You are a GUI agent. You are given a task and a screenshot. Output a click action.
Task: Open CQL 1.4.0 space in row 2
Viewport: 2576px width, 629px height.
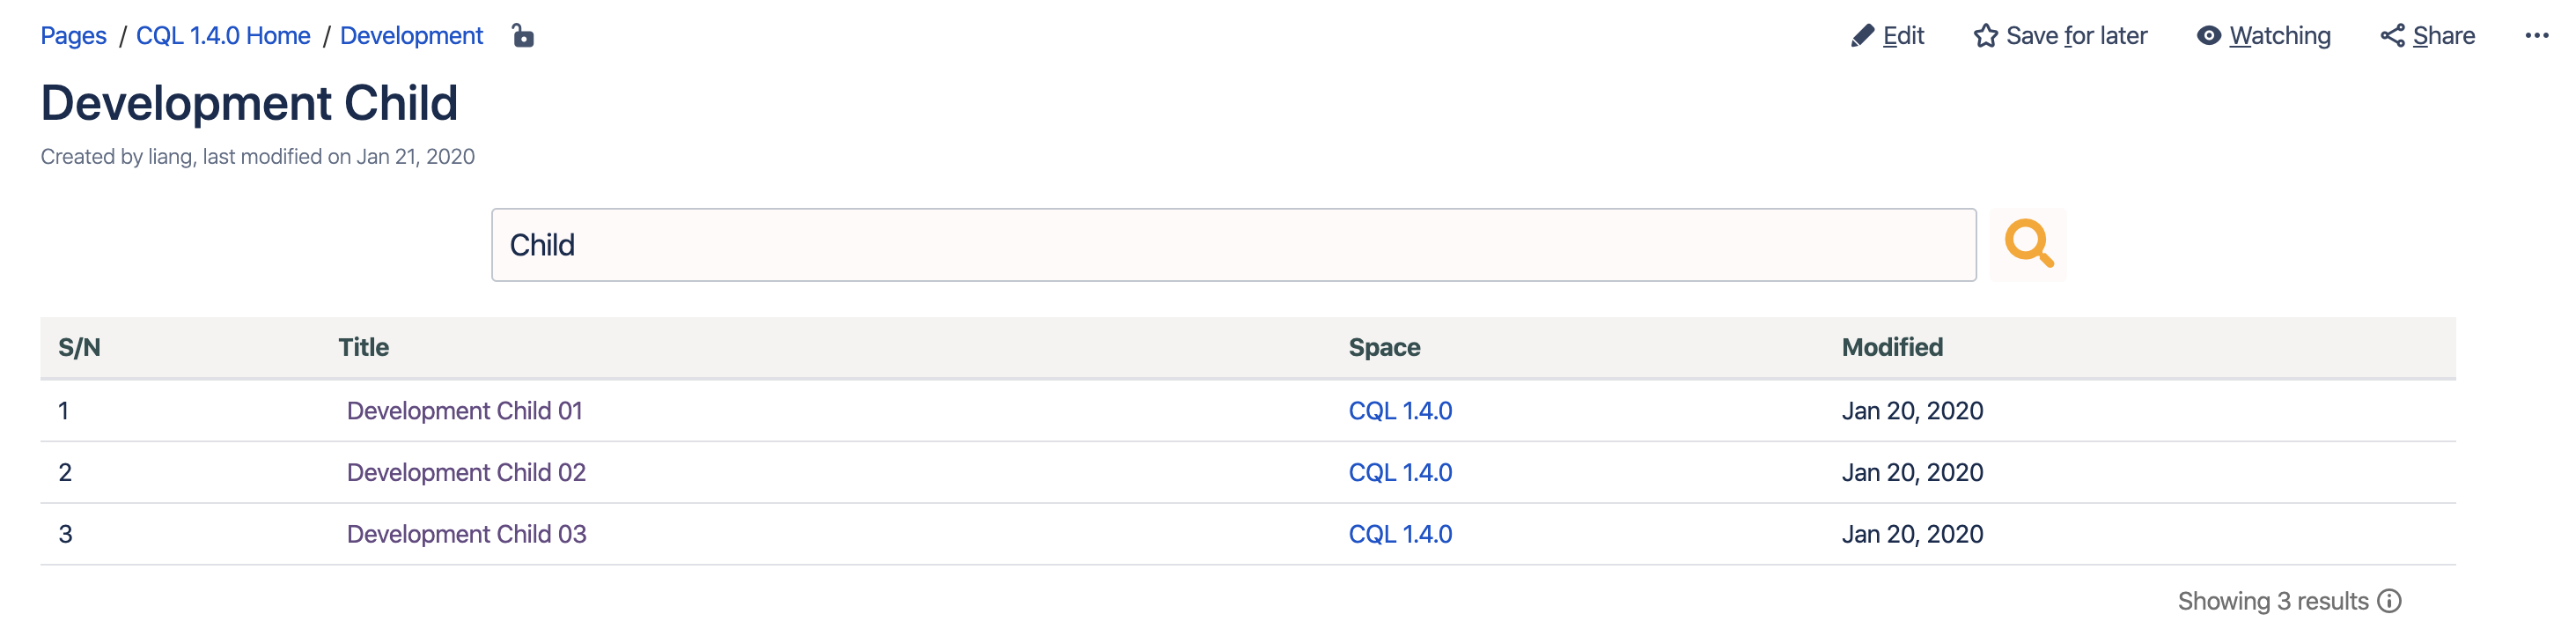1400,472
